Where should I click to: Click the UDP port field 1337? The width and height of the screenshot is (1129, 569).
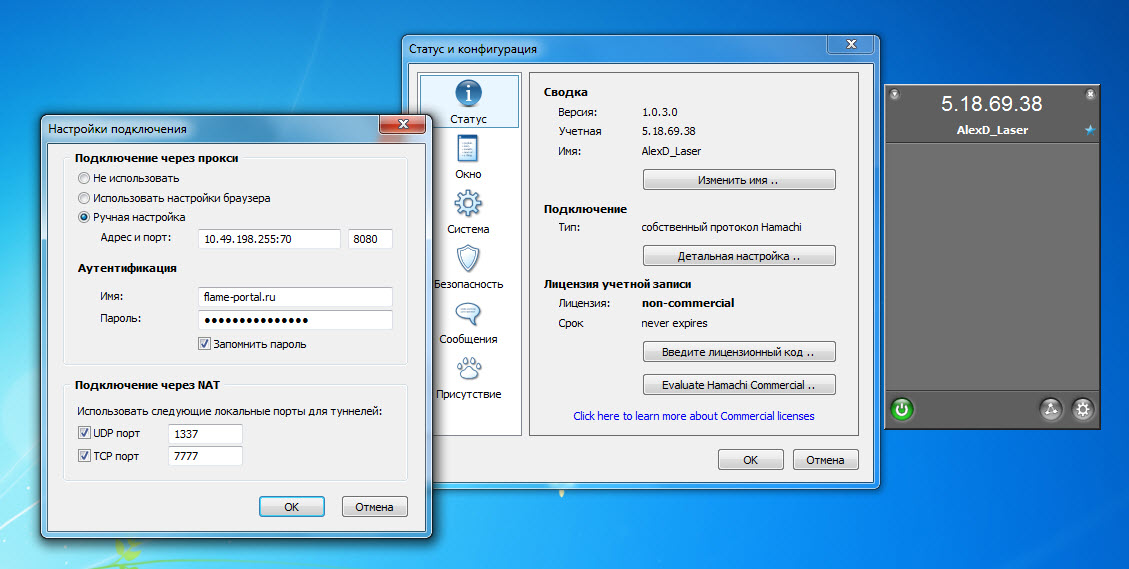point(205,434)
